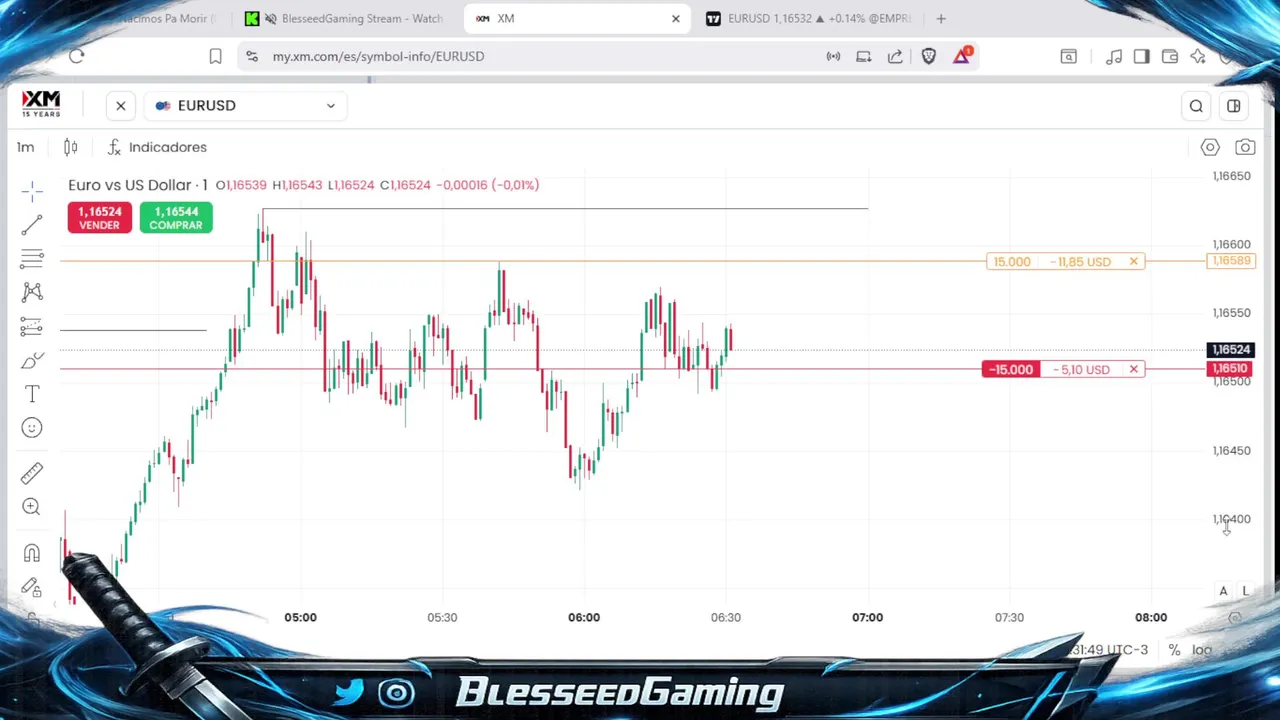Open chart settings hexagon icon
Screen dimensions: 1280x720
pyautogui.click(x=1210, y=147)
